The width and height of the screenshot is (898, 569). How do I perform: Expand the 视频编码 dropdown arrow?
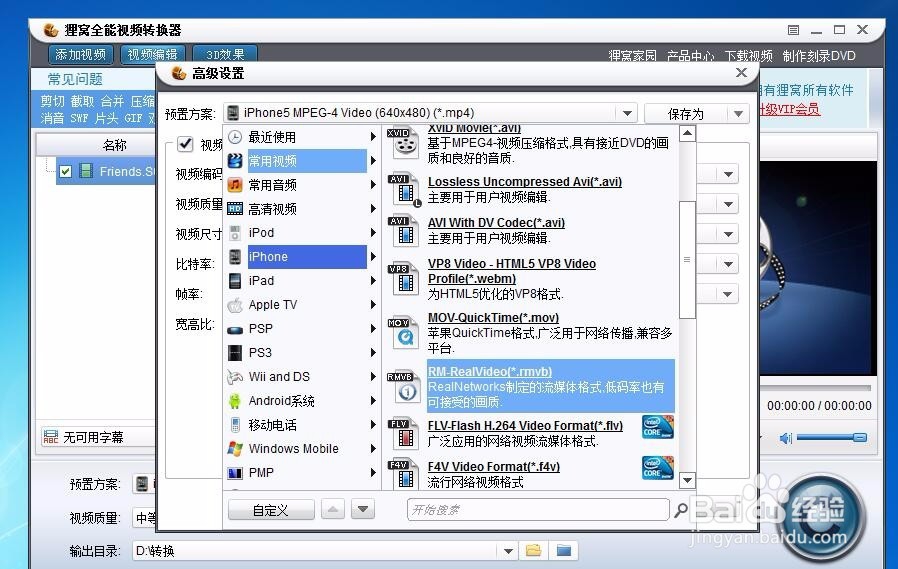728,174
